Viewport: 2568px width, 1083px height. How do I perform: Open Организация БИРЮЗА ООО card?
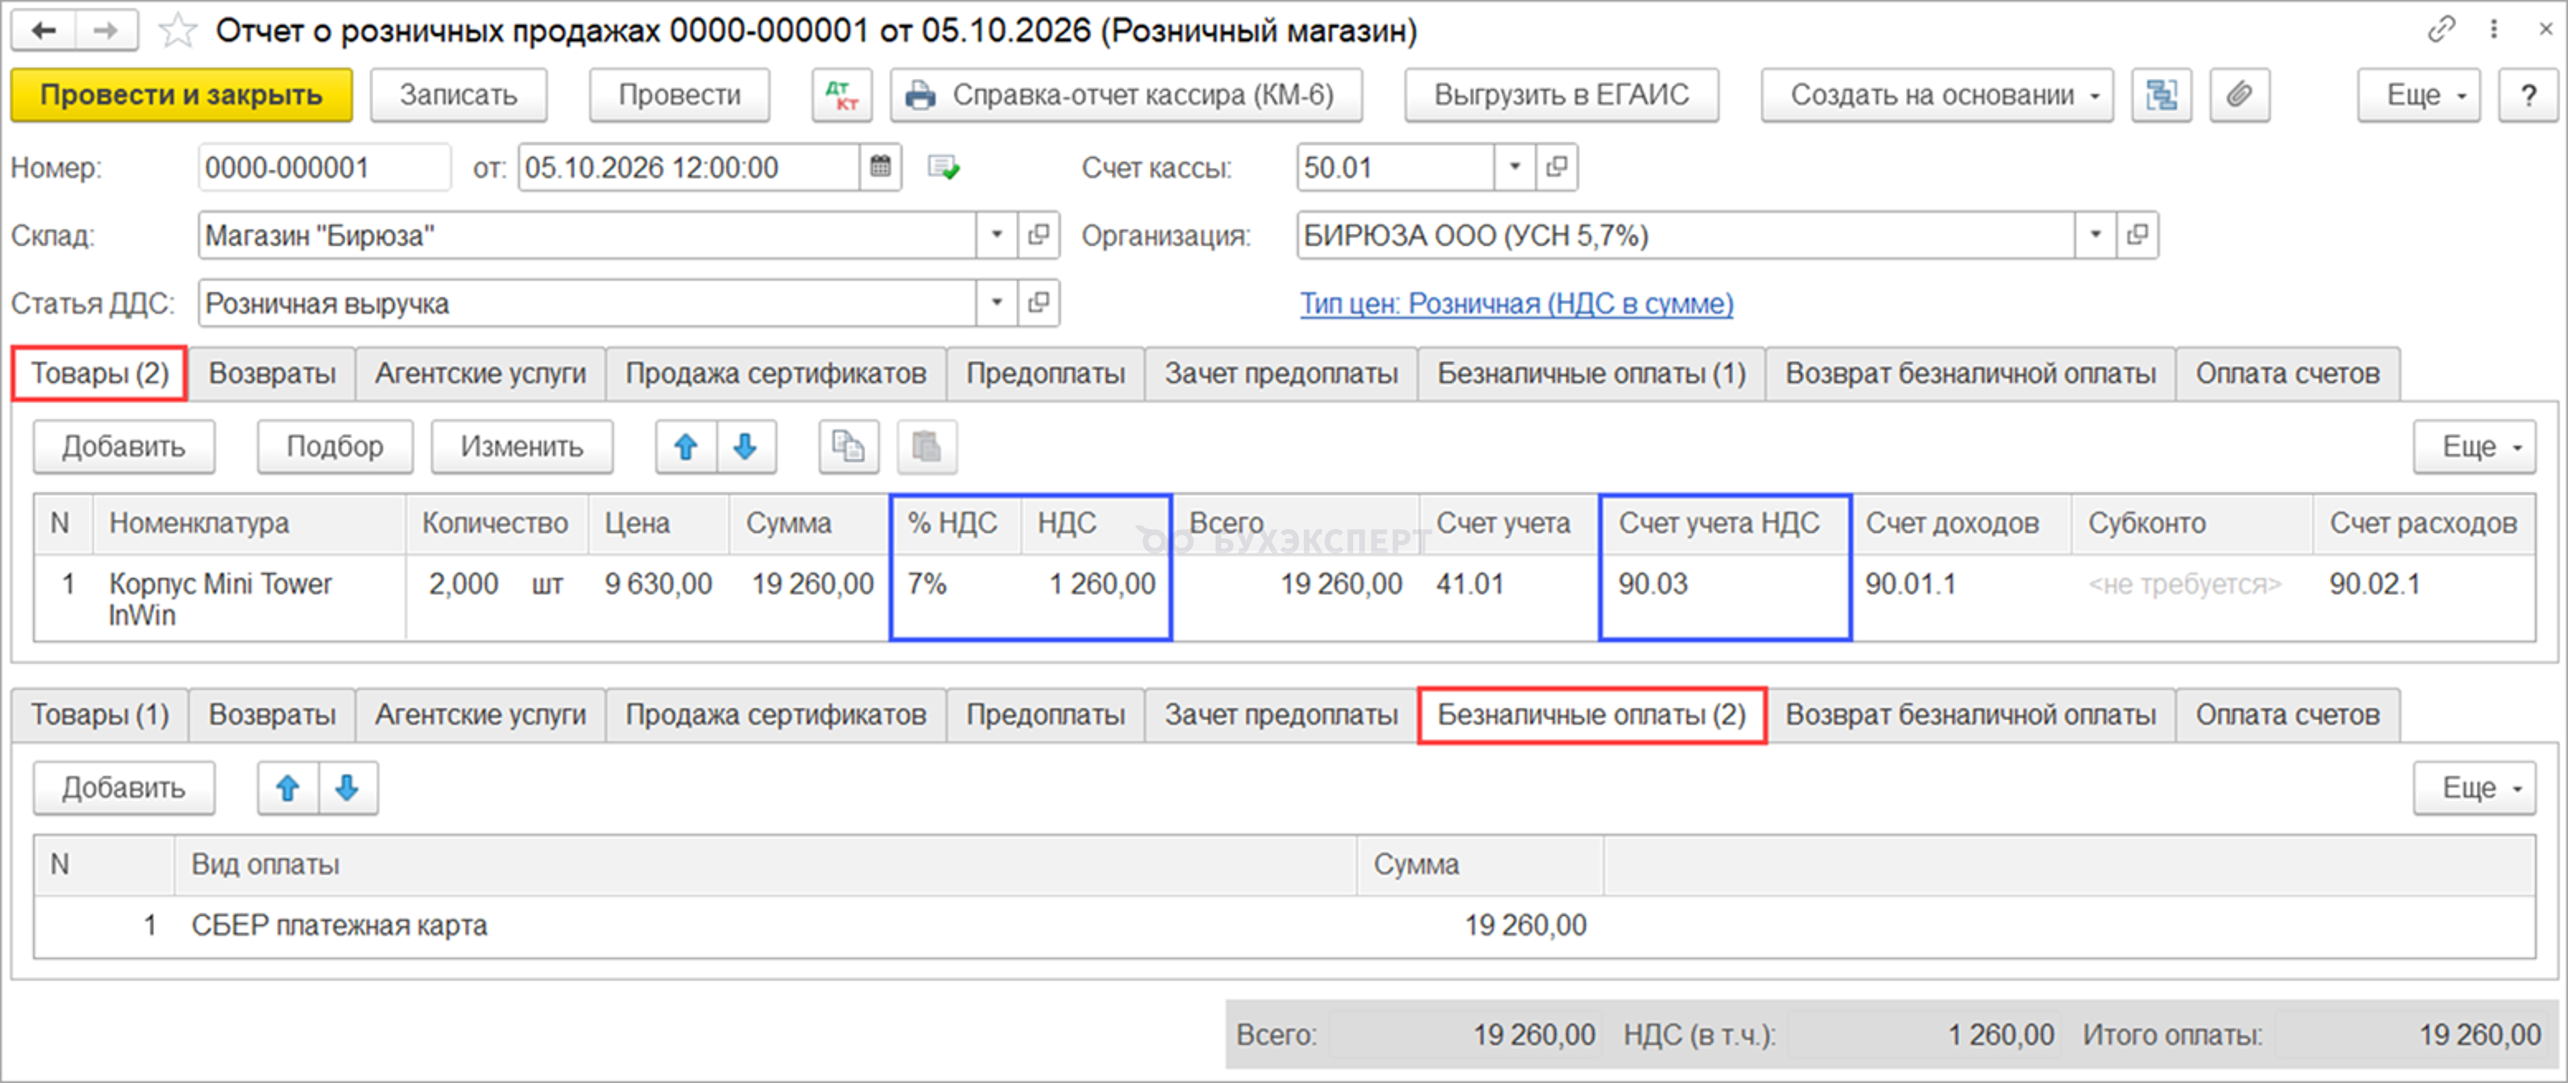pos(2137,235)
